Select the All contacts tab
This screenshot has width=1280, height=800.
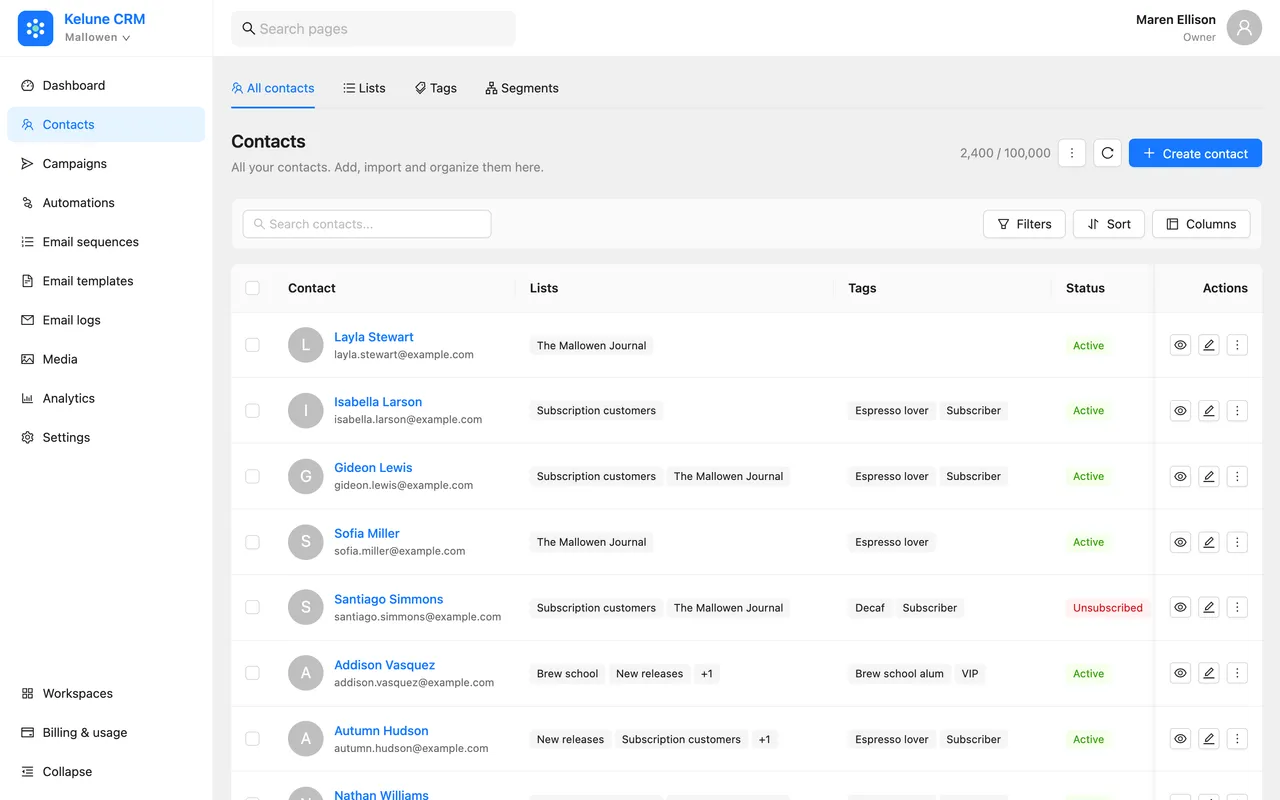tap(273, 88)
